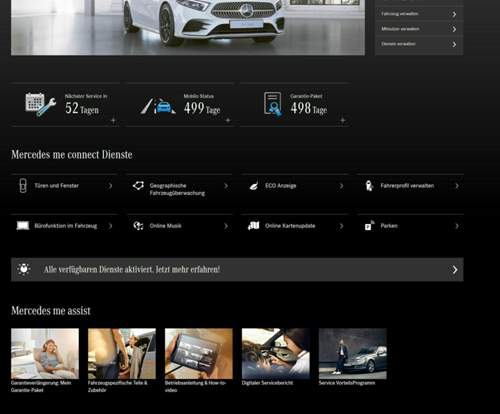Click chevron beside Fahrzeug verwalten
Image resolution: width=500 pixels, height=414 pixels.
[454, 14]
